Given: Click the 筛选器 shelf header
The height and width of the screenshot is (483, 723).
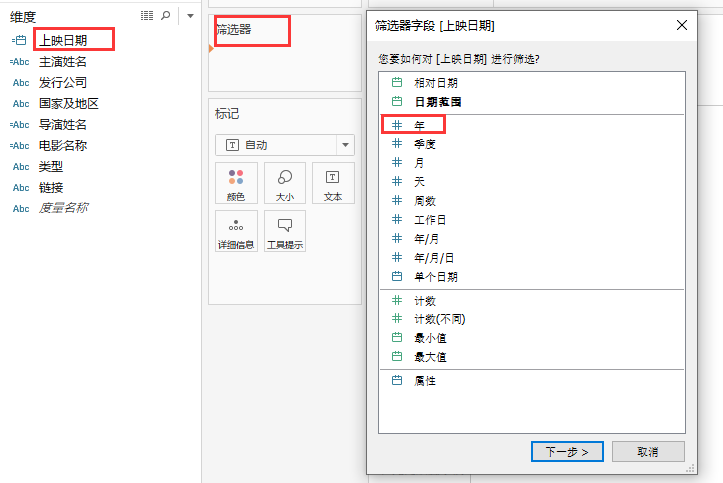Looking at the screenshot, I should pos(234,30).
